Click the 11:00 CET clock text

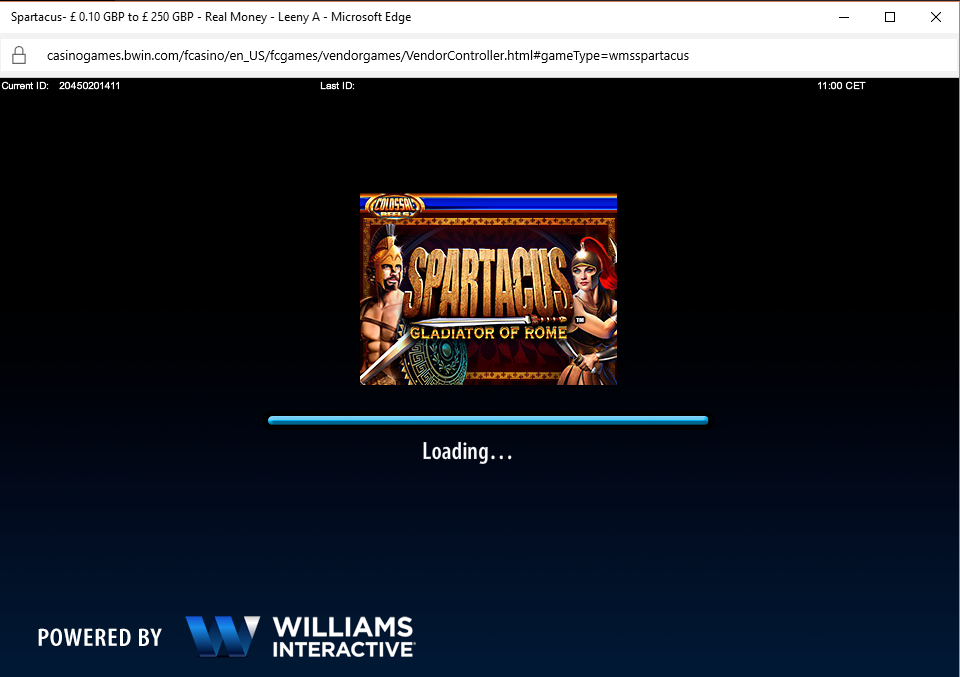click(841, 86)
